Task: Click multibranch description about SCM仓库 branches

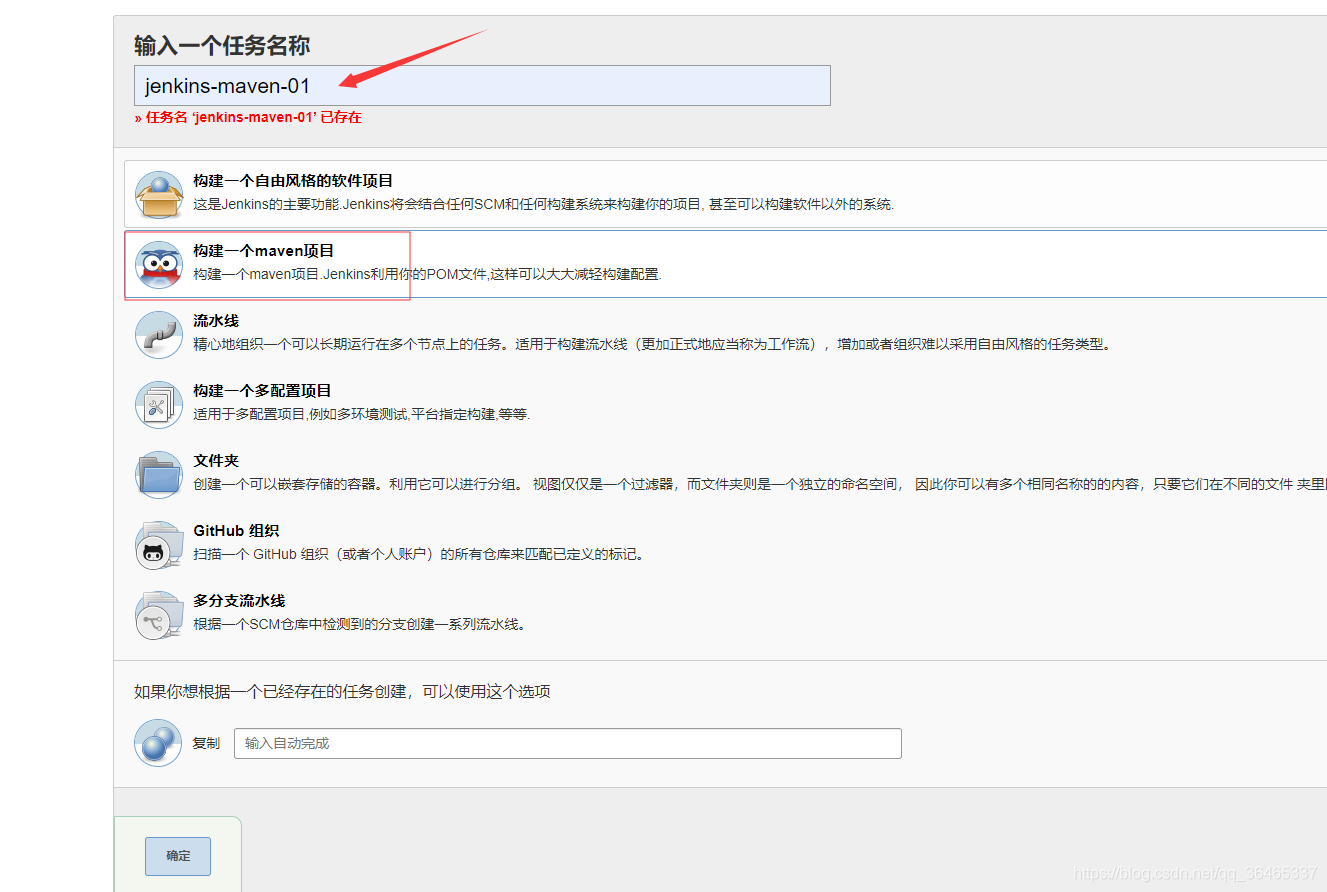Action: pyautogui.click(x=359, y=624)
